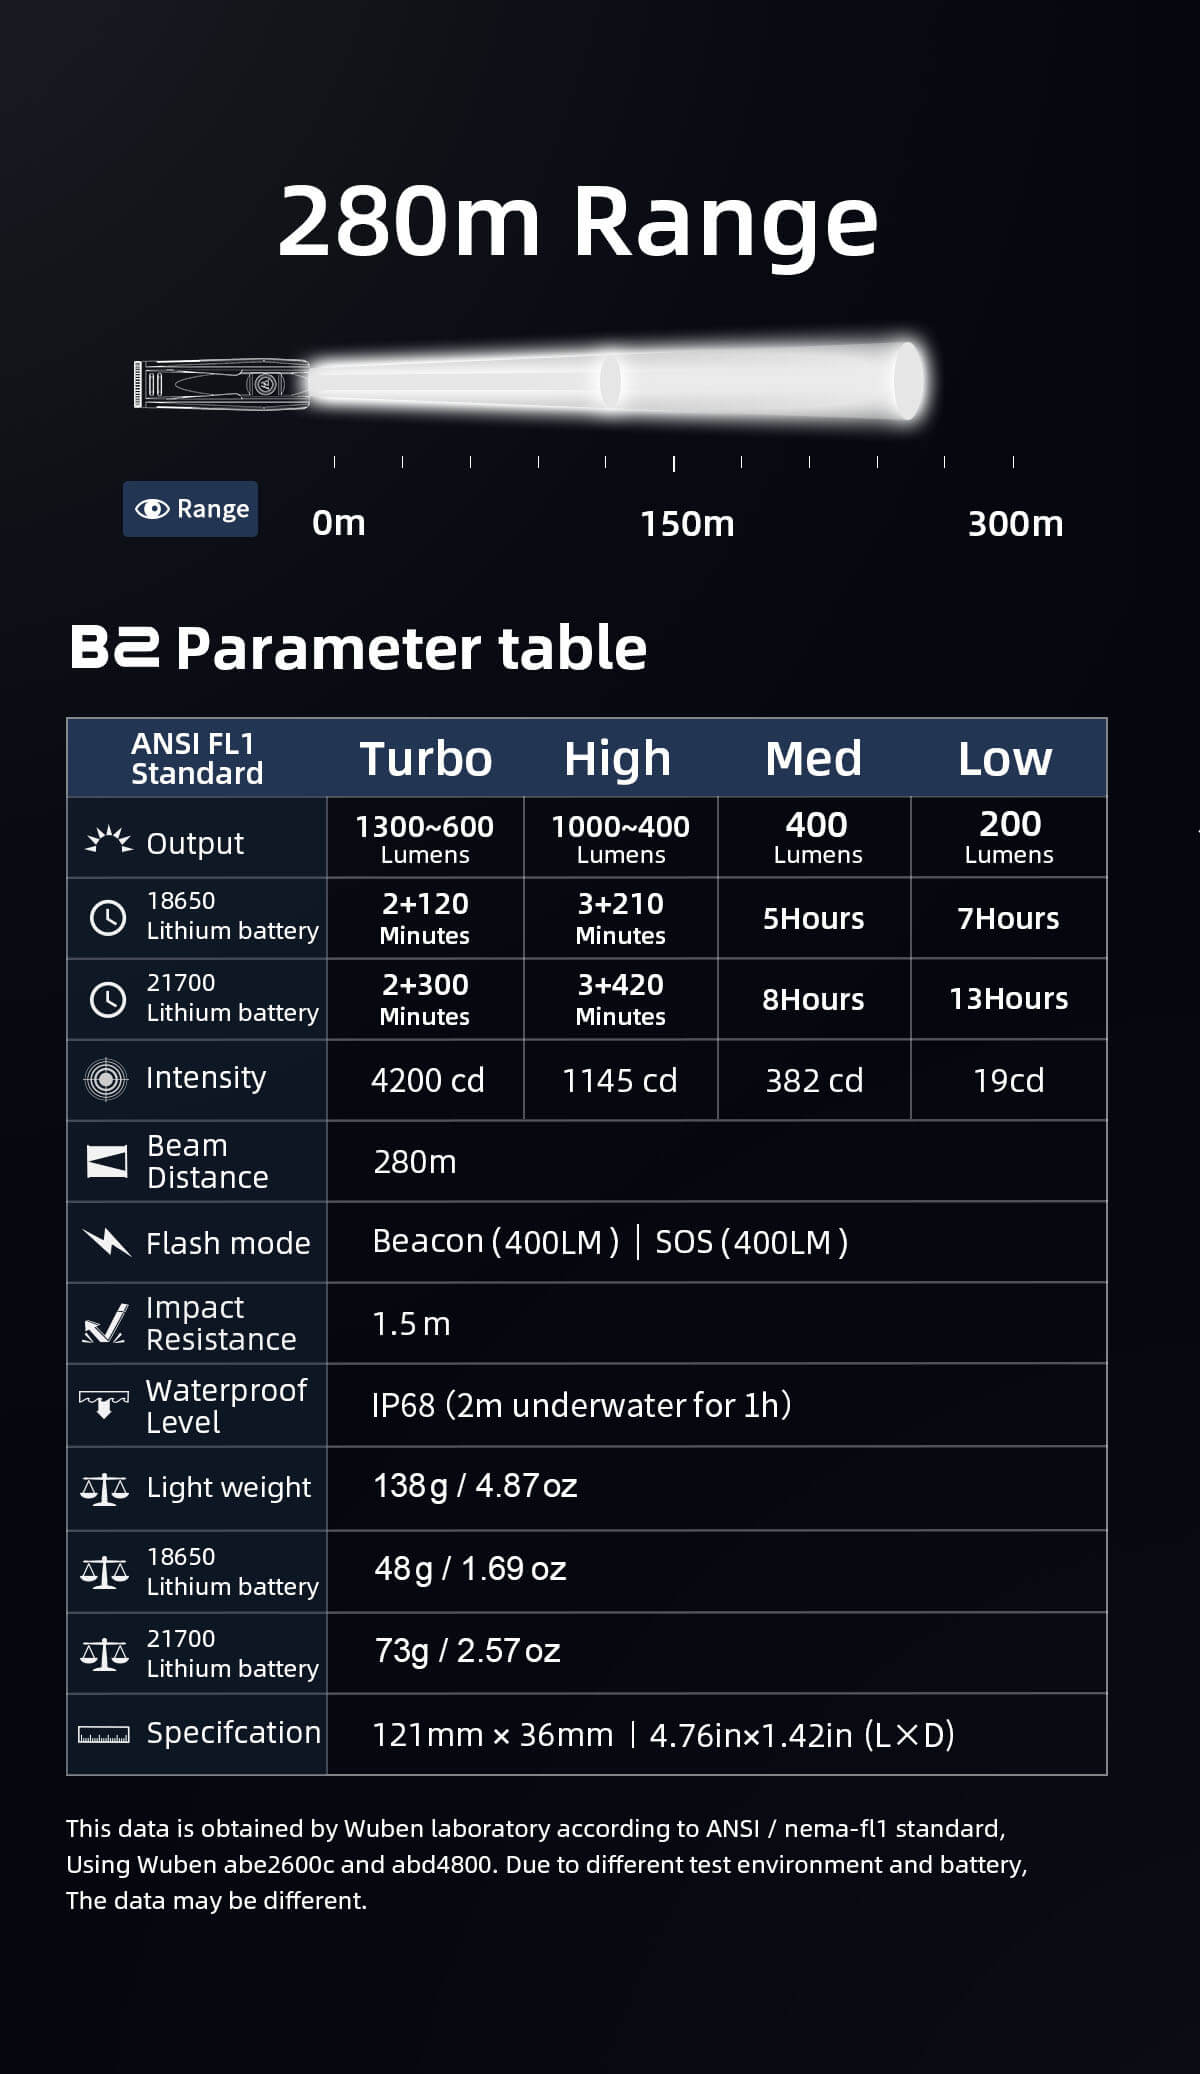Click the Specification ruler icon
Screen dimensions: 1200x2074
104,1735
